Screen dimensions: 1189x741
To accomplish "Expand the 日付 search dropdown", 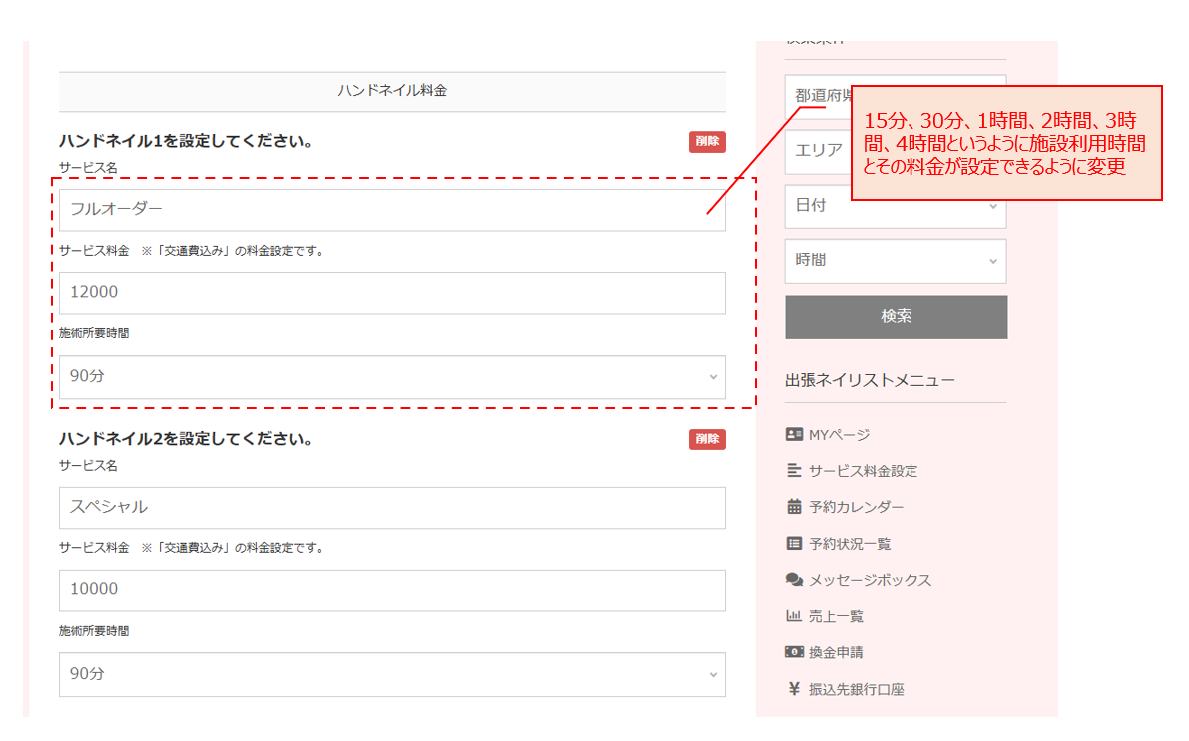I will (x=895, y=206).
